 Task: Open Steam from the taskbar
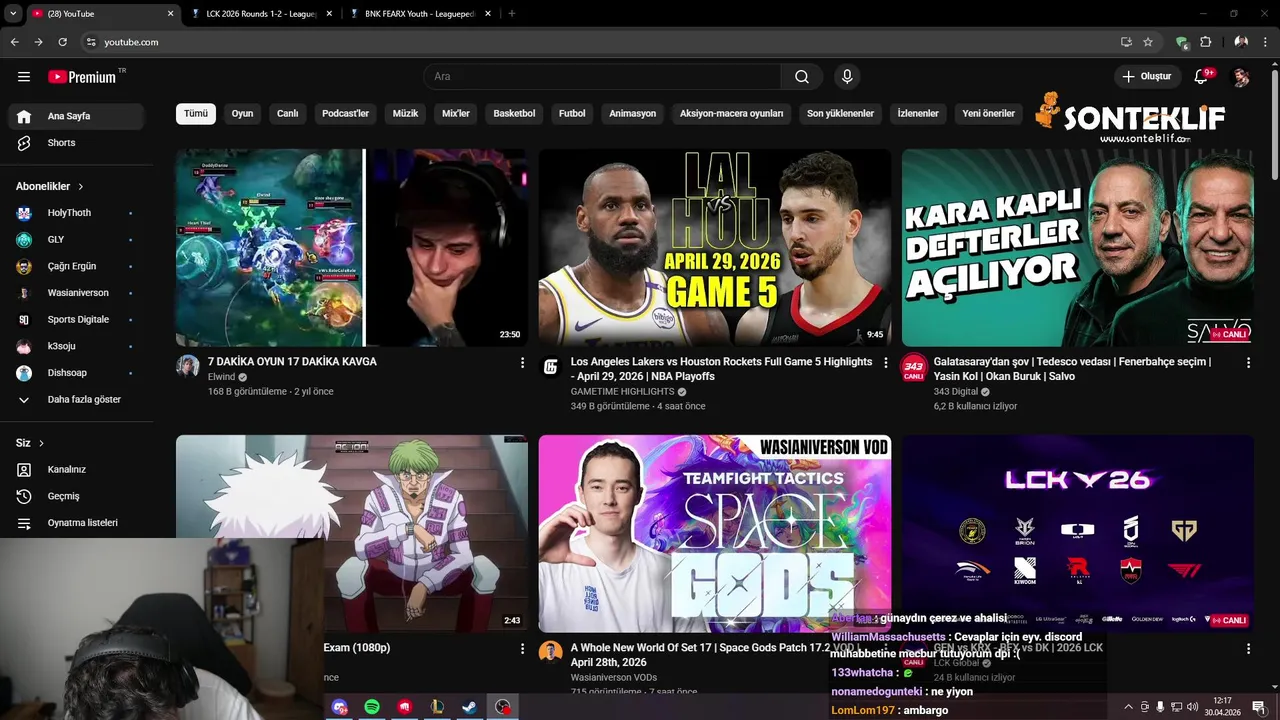tap(469, 707)
